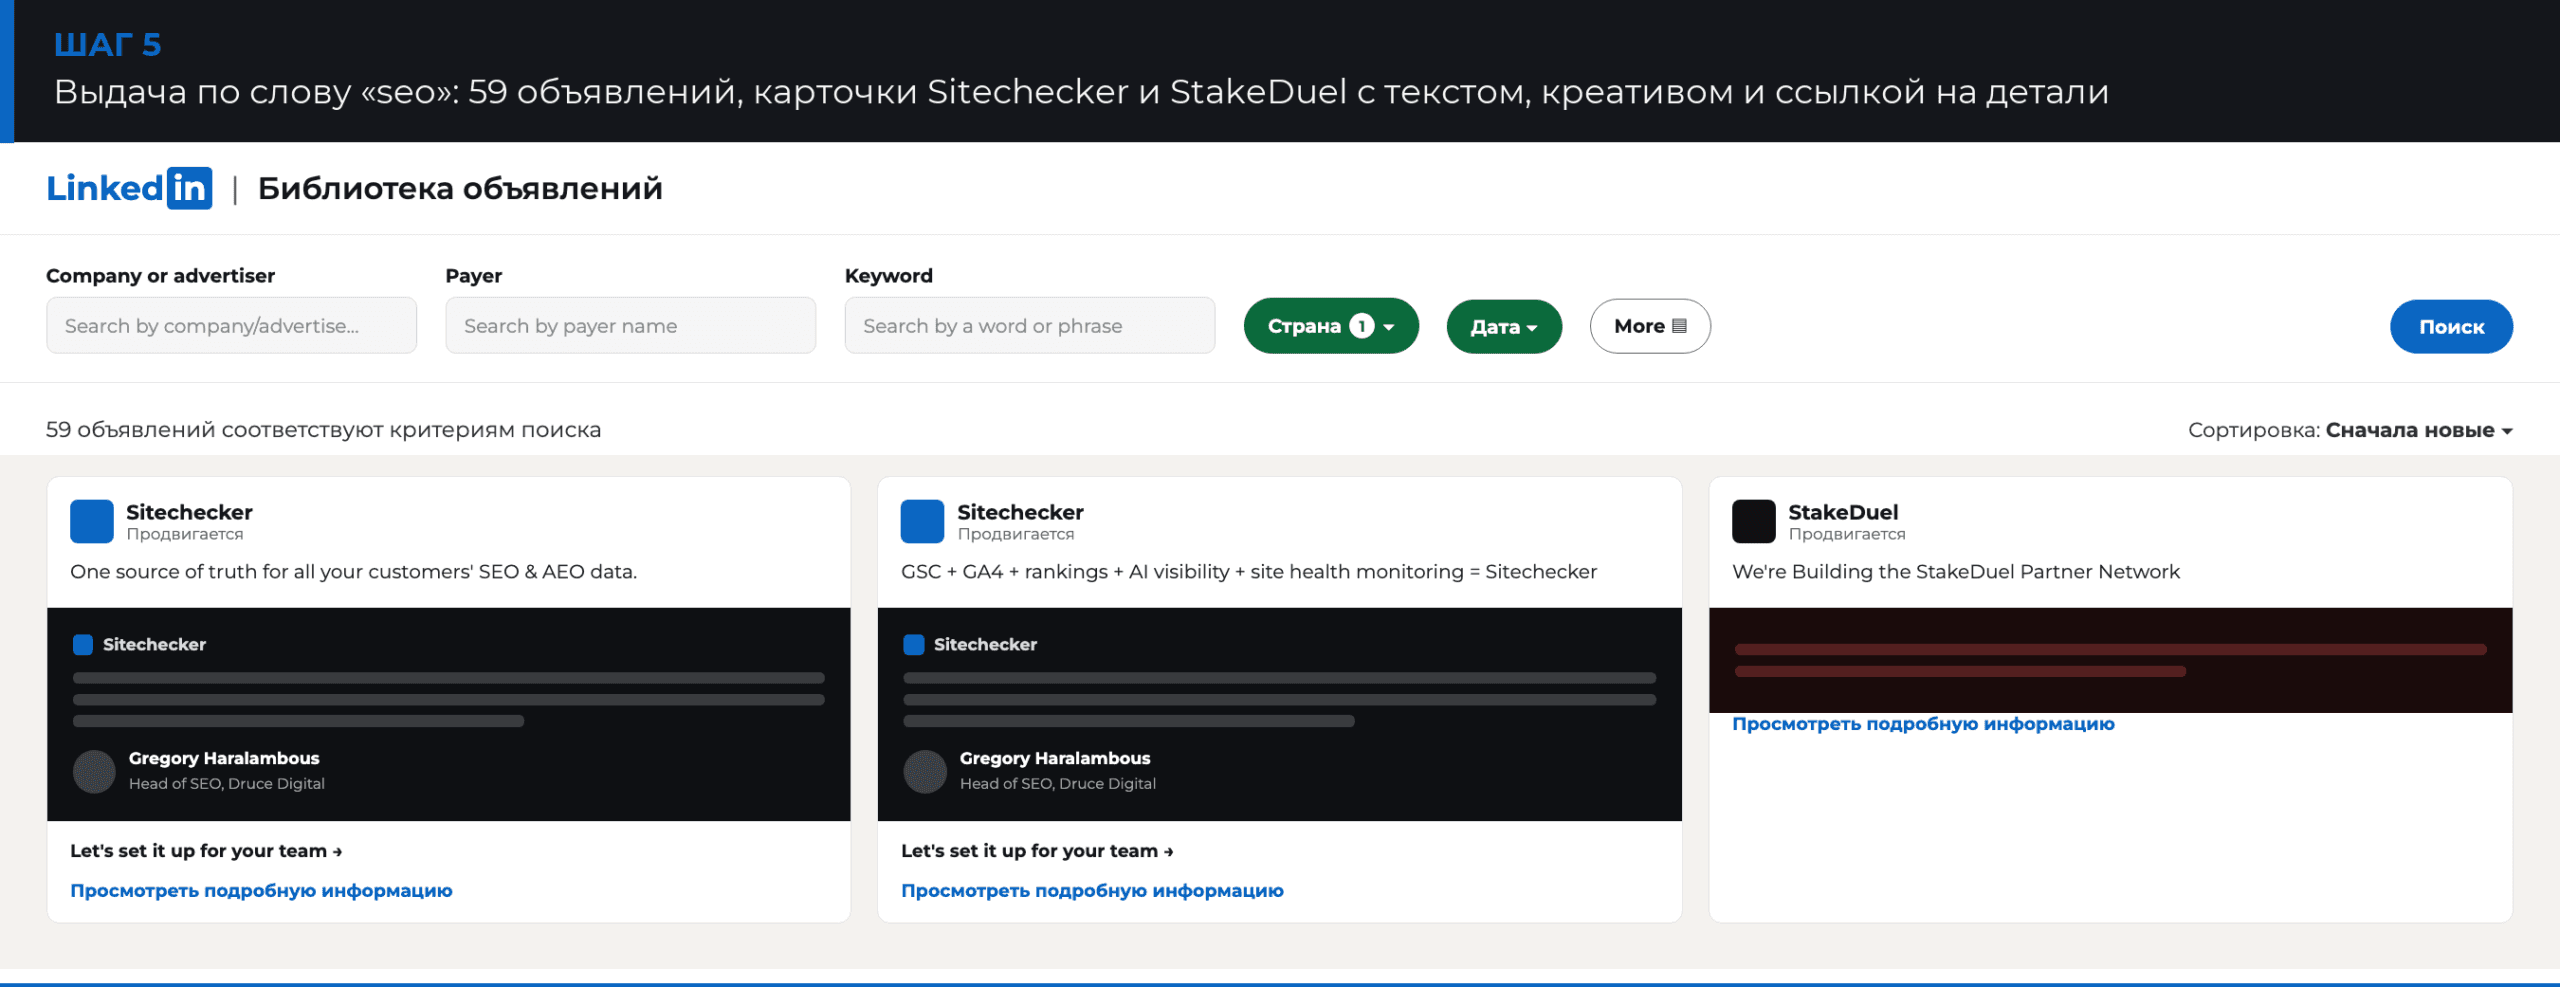Screen dimensions: 2560x987
Task: Click the Company or advertiser search field
Action: pos(231,325)
